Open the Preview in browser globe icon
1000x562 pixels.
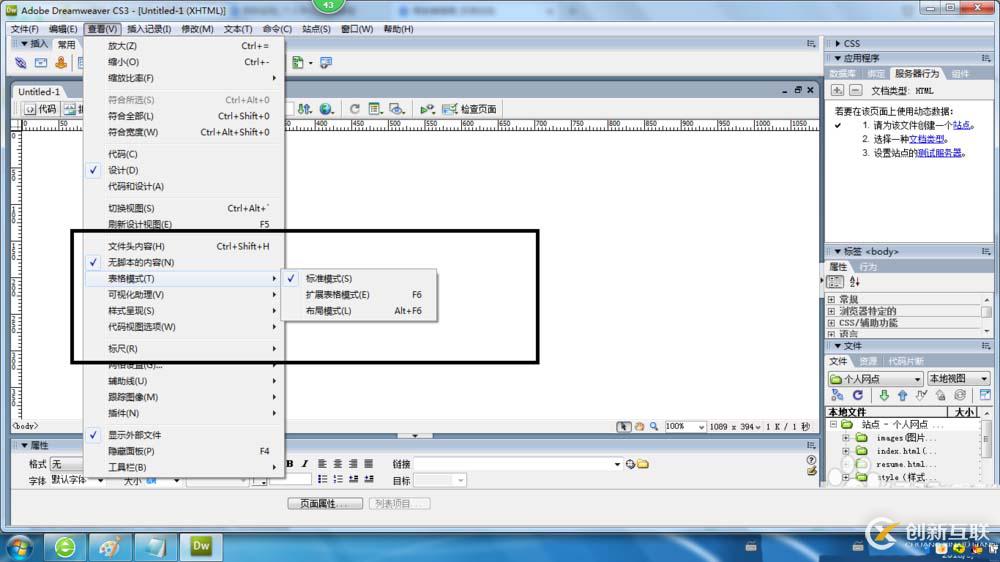point(327,109)
